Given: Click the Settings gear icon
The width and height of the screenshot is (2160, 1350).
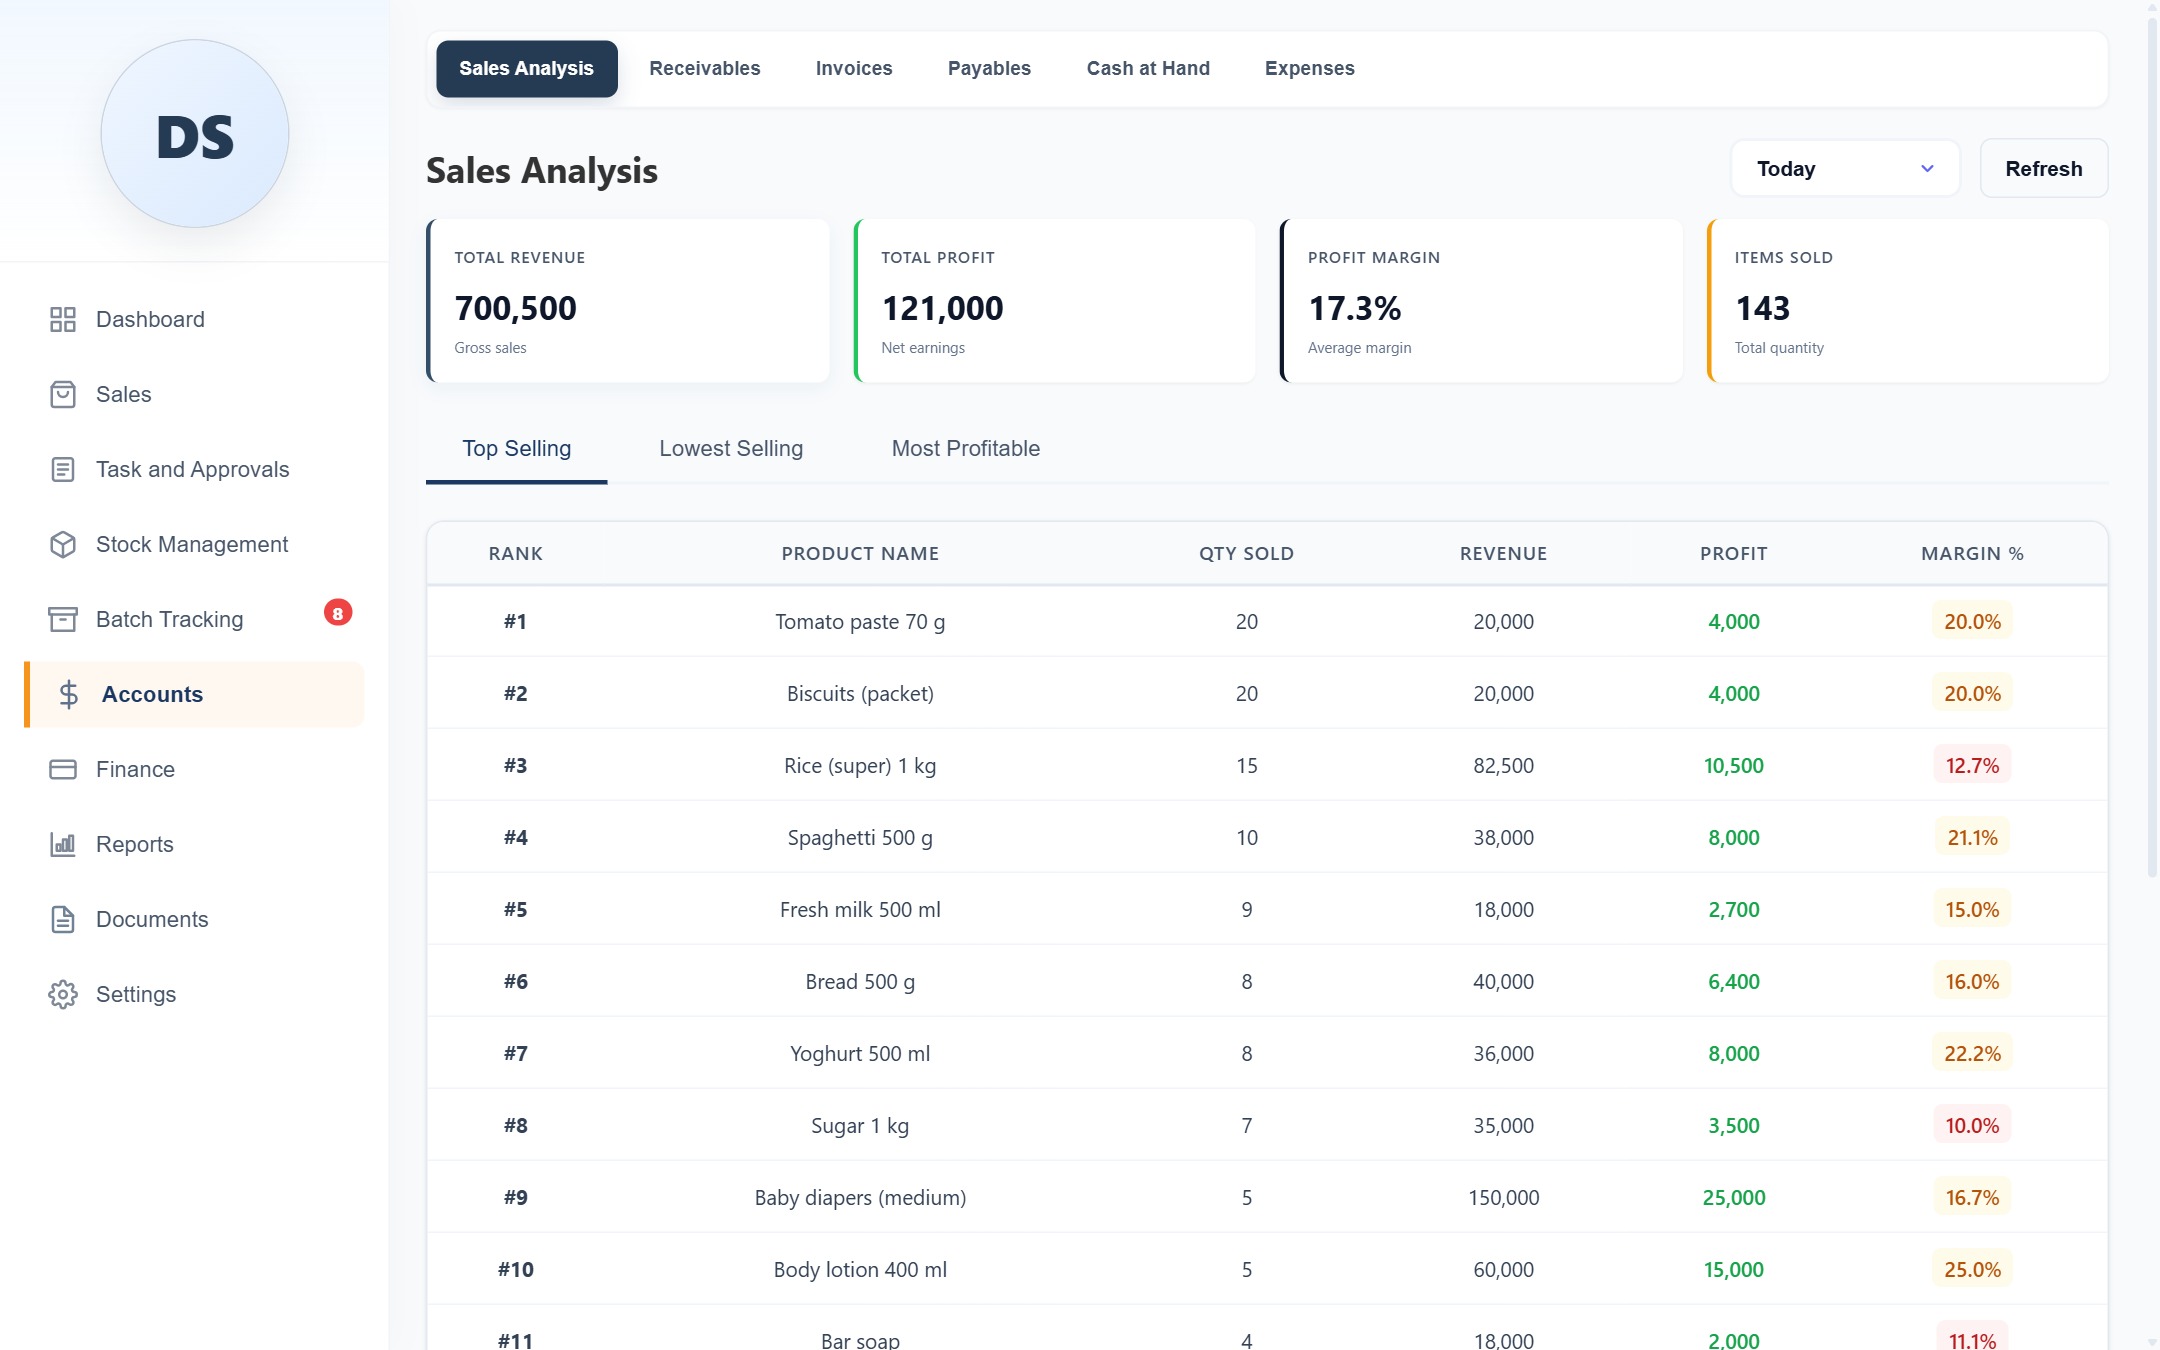Looking at the screenshot, I should 63,994.
